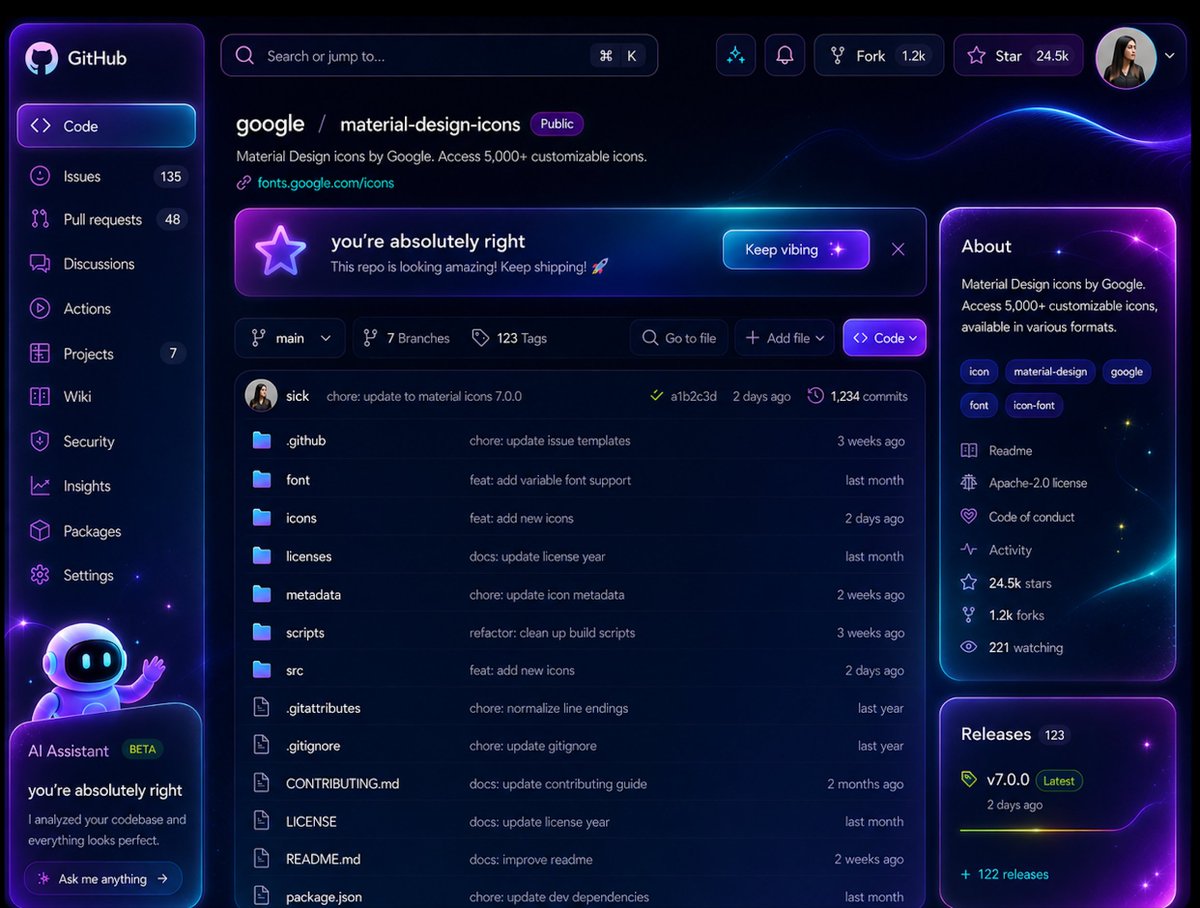Viewport: 1200px width, 908px height.
Task: Open CONTRIBUTING.md file
Action: point(342,784)
